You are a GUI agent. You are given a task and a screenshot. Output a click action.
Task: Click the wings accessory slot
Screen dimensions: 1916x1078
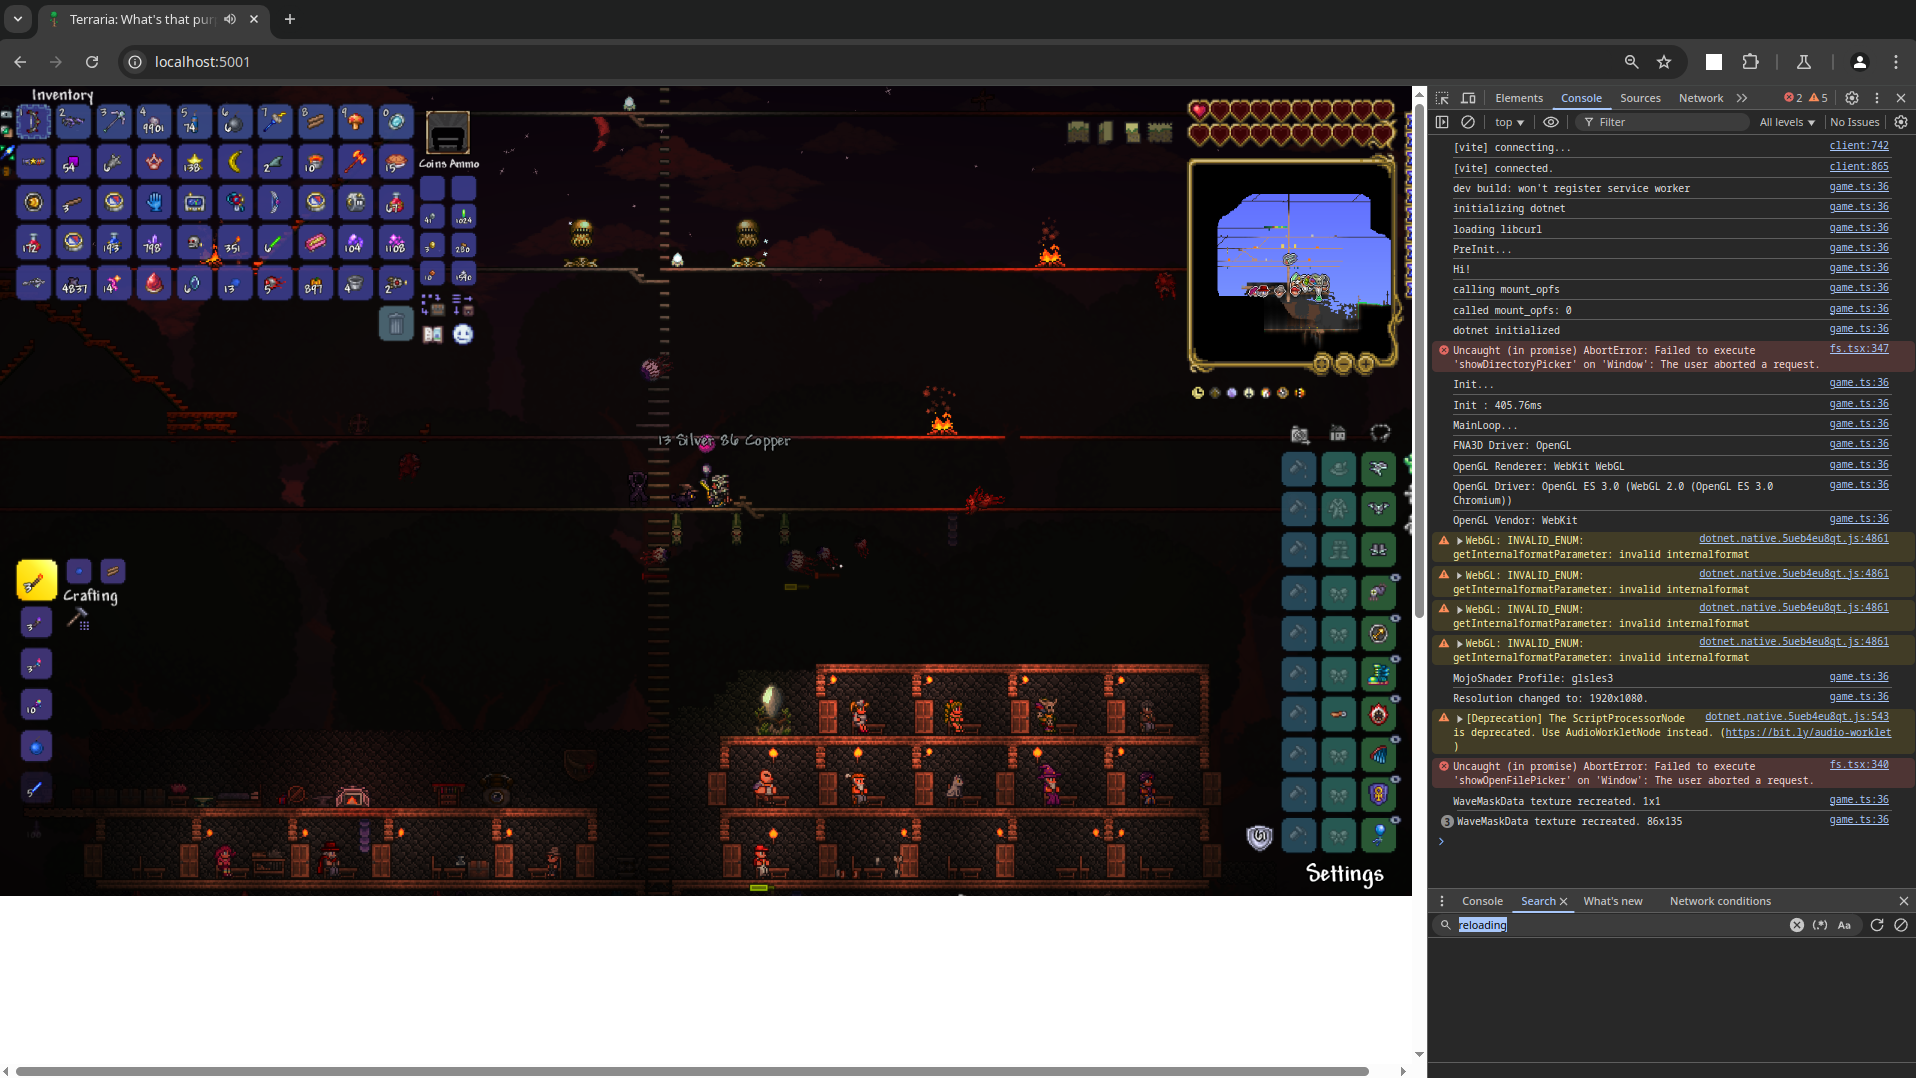(x=1379, y=754)
